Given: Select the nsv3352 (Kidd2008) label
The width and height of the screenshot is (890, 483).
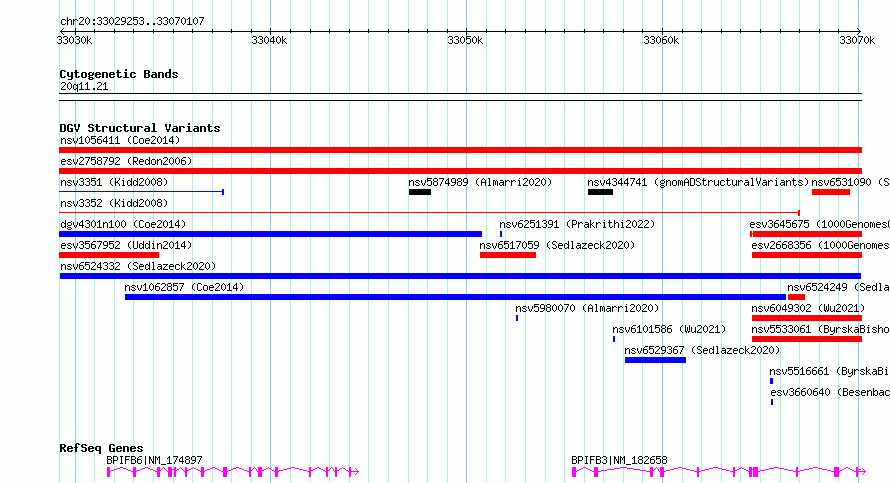Looking at the screenshot, I should click(x=114, y=203).
